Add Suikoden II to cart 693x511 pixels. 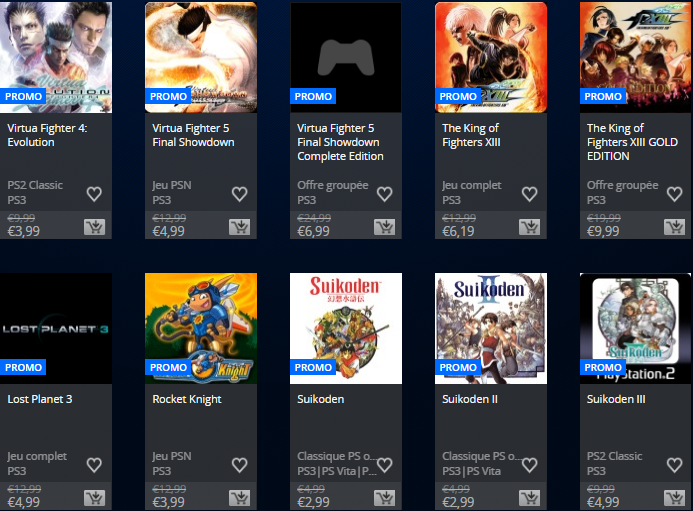click(530, 498)
